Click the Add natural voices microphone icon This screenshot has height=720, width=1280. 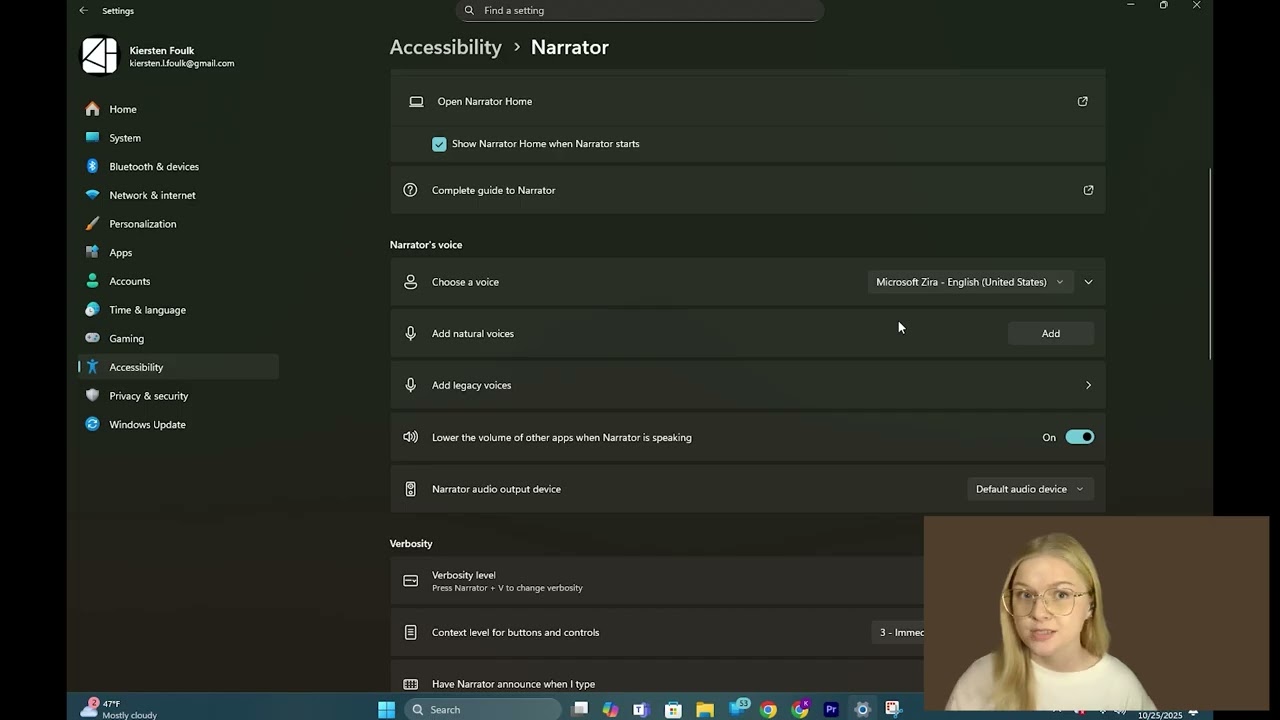410,333
